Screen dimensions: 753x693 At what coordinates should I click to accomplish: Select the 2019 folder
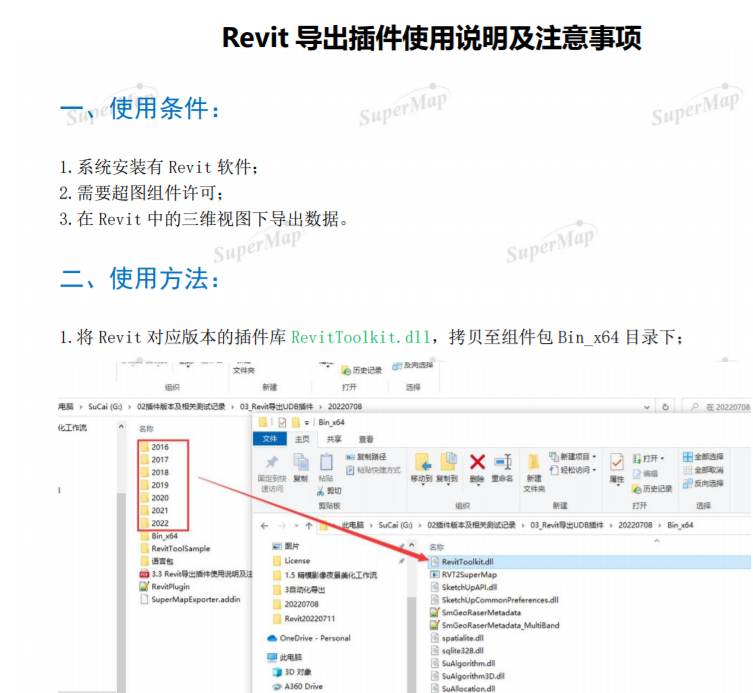click(x=155, y=485)
